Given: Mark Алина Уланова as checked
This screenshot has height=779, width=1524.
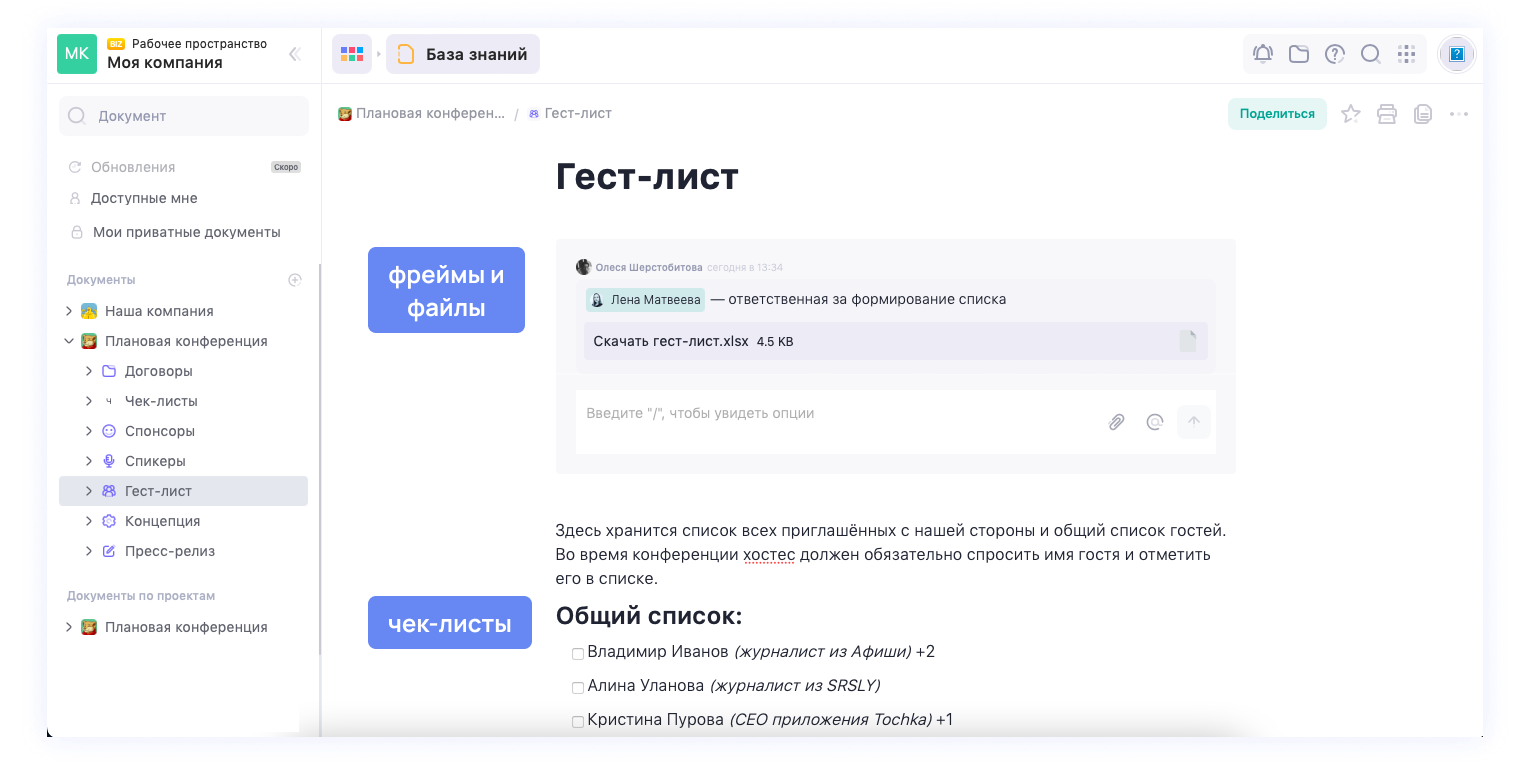Looking at the screenshot, I should pos(577,687).
